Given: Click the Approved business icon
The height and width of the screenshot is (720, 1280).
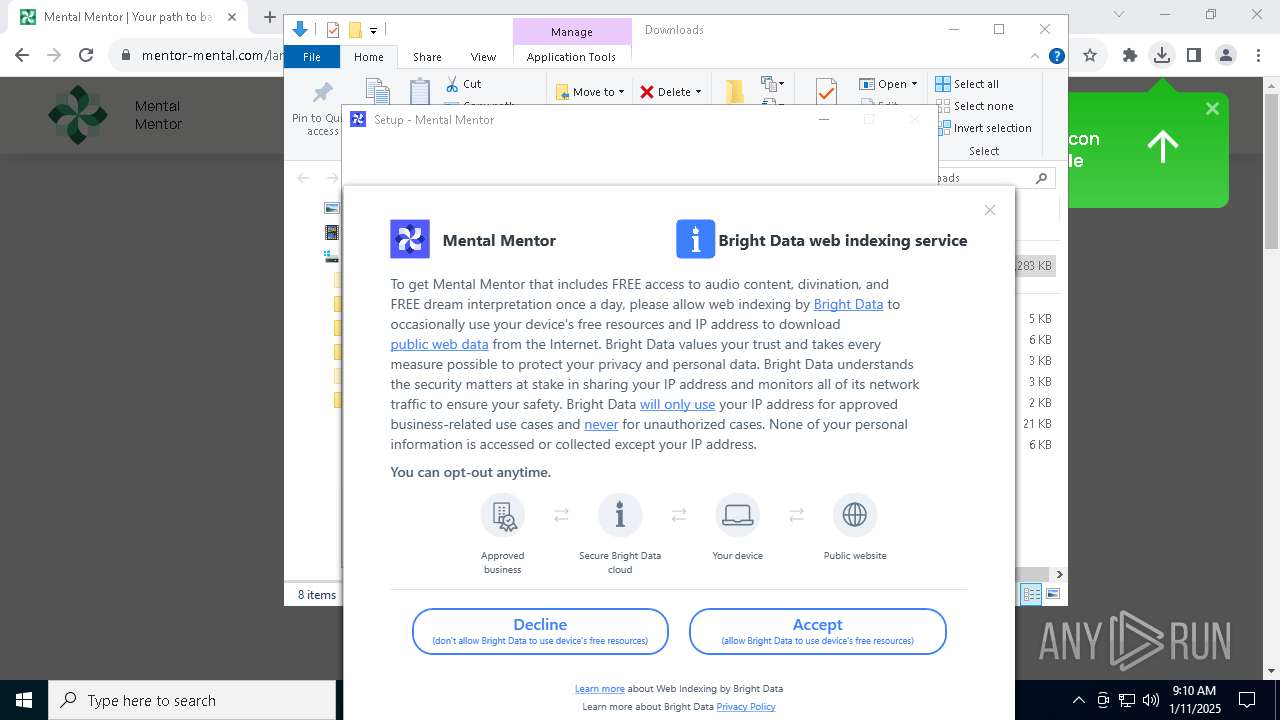Looking at the screenshot, I should point(502,515).
